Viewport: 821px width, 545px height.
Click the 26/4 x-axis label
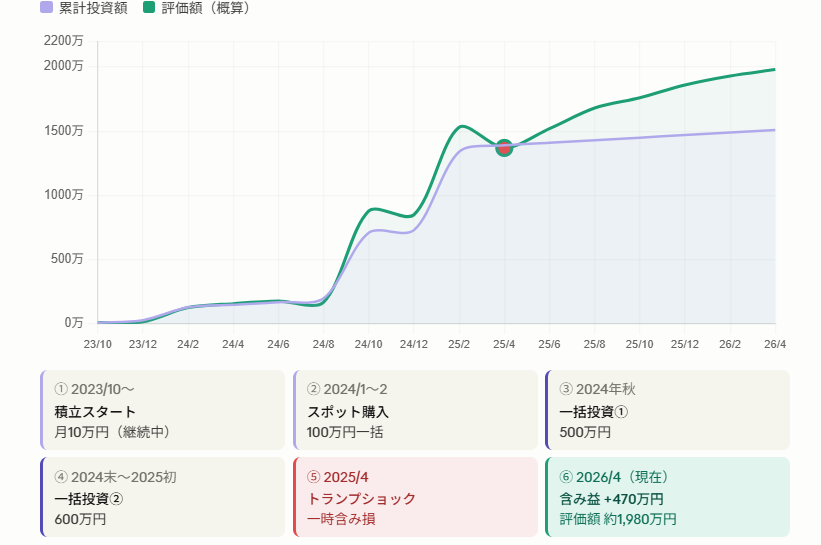(x=775, y=344)
